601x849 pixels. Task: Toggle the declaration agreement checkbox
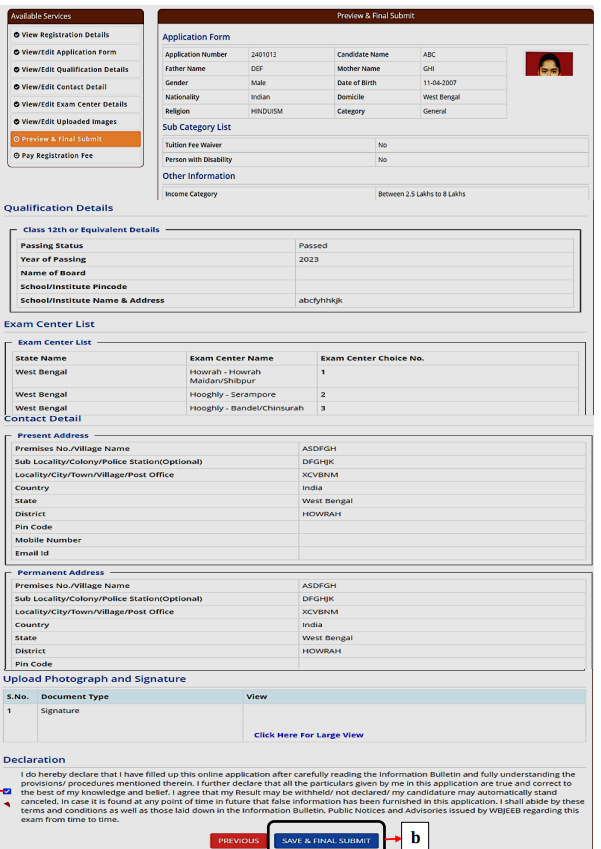7,791
